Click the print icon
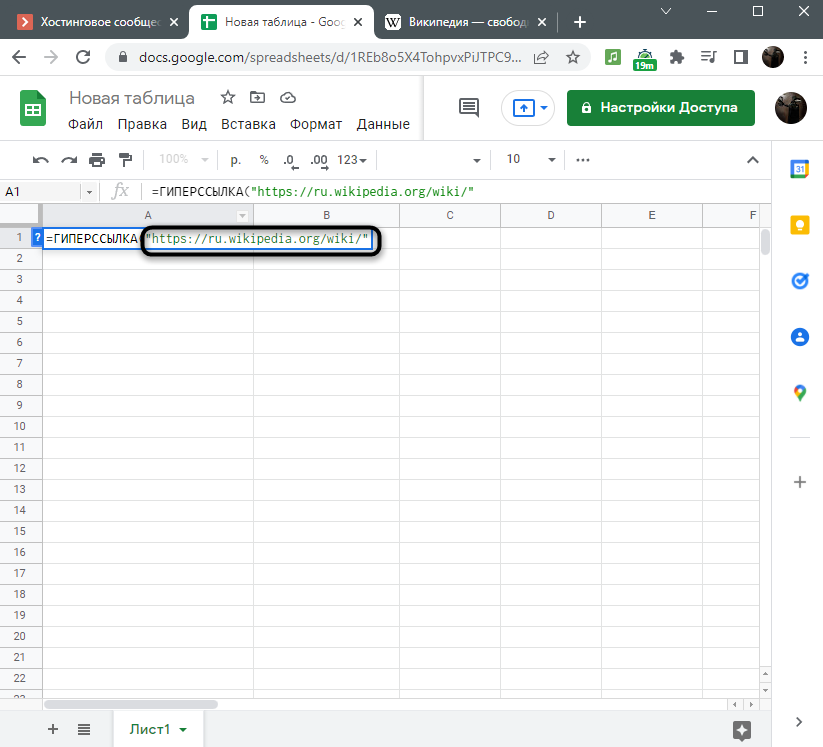This screenshot has width=823, height=747. [97, 160]
